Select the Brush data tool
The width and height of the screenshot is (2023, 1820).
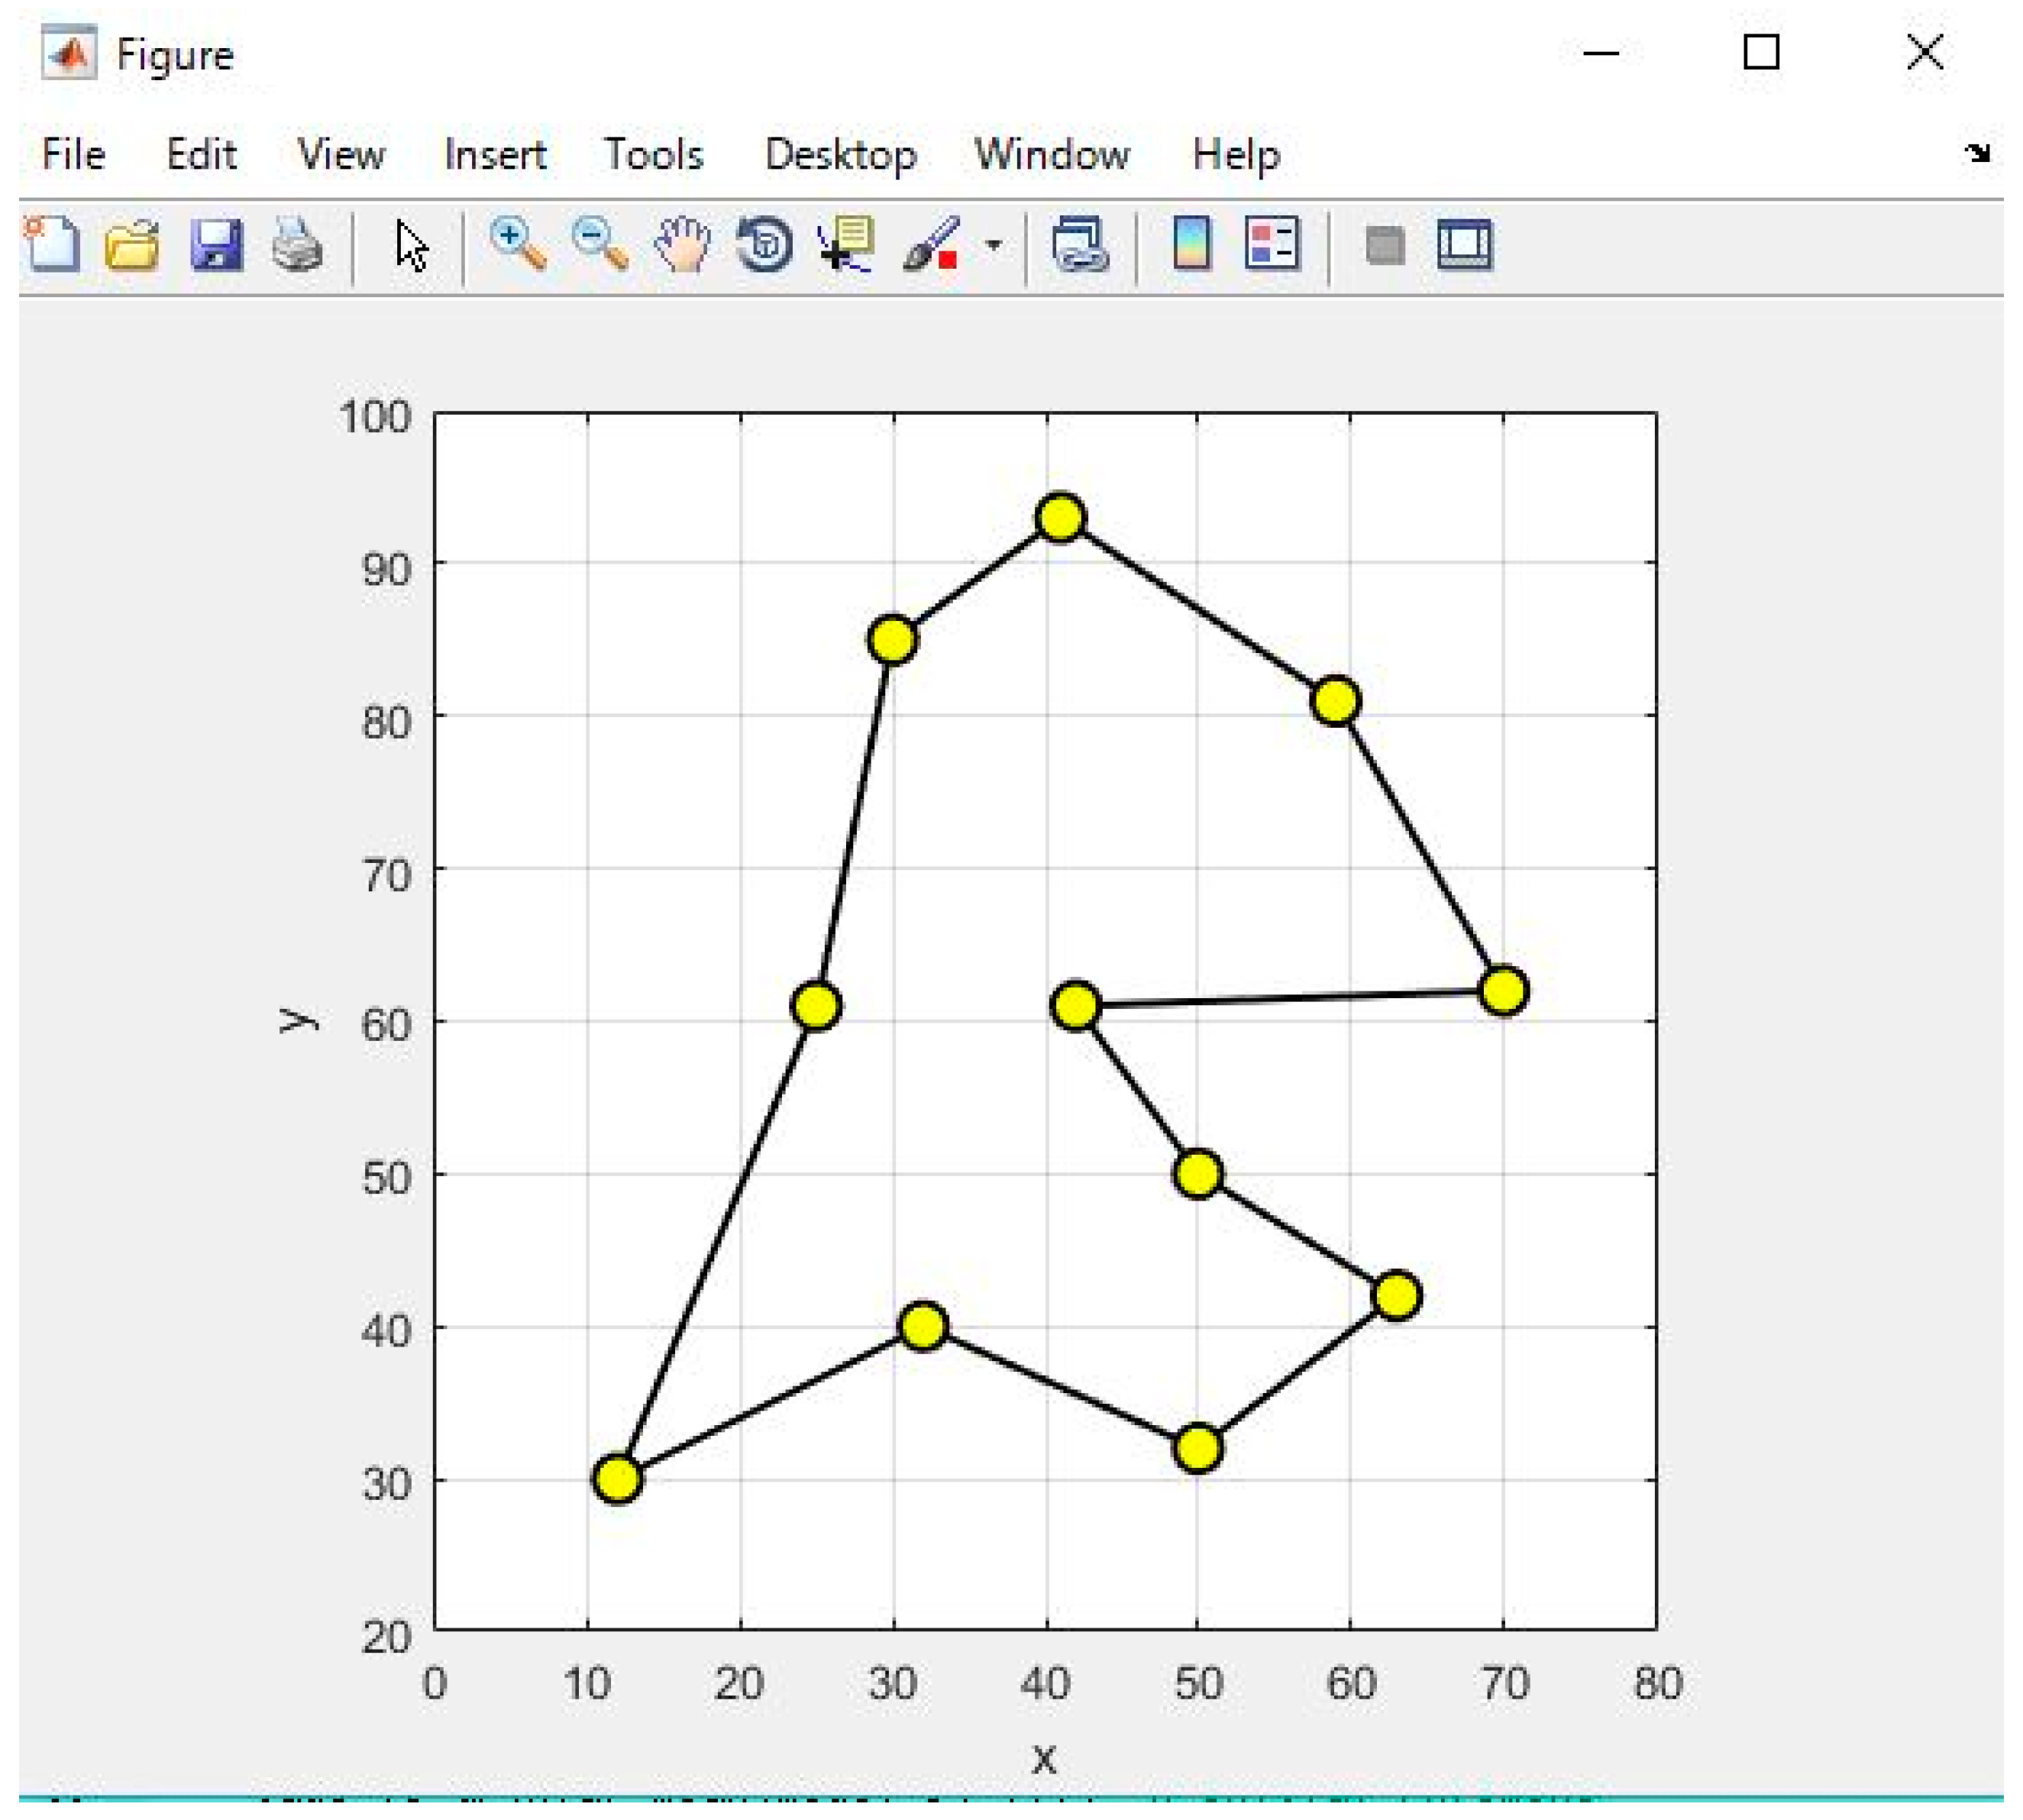coord(930,244)
